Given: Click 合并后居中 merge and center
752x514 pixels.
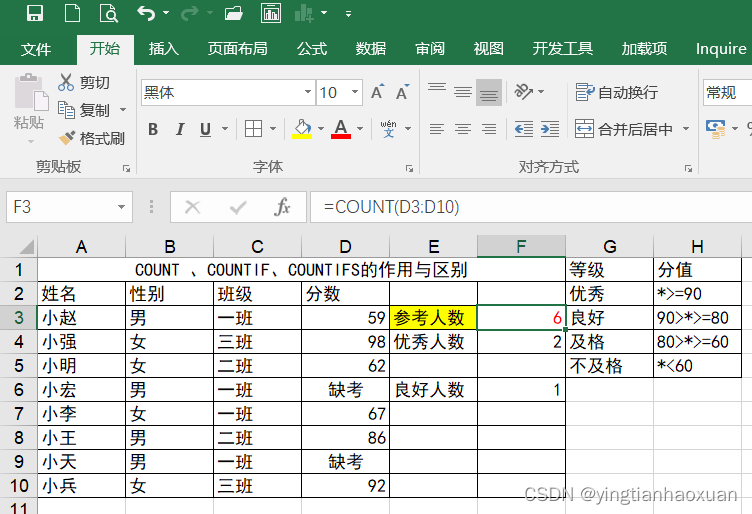Looking at the screenshot, I should click(x=624, y=128).
